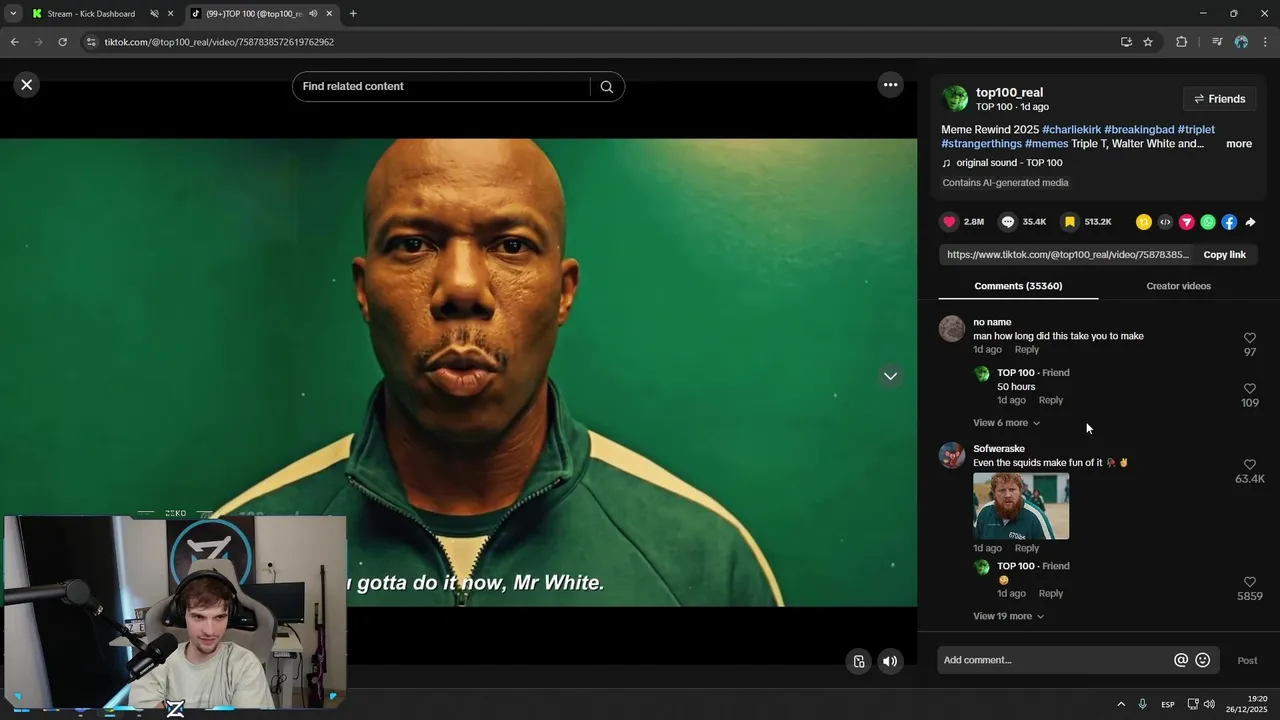Switch to Stream - Kick Dashboard tab
Image resolution: width=1280 pixels, height=720 pixels.
pyautogui.click(x=91, y=14)
